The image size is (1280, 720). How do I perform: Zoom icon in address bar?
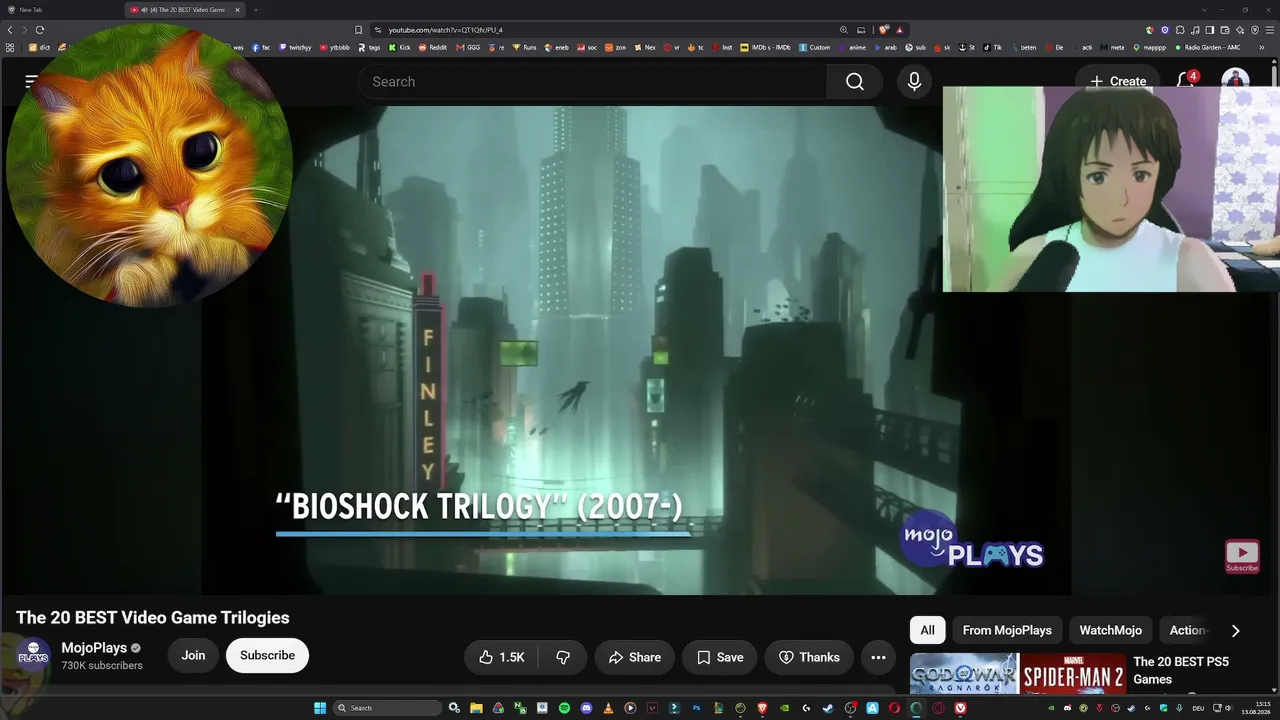tap(844, 30)
